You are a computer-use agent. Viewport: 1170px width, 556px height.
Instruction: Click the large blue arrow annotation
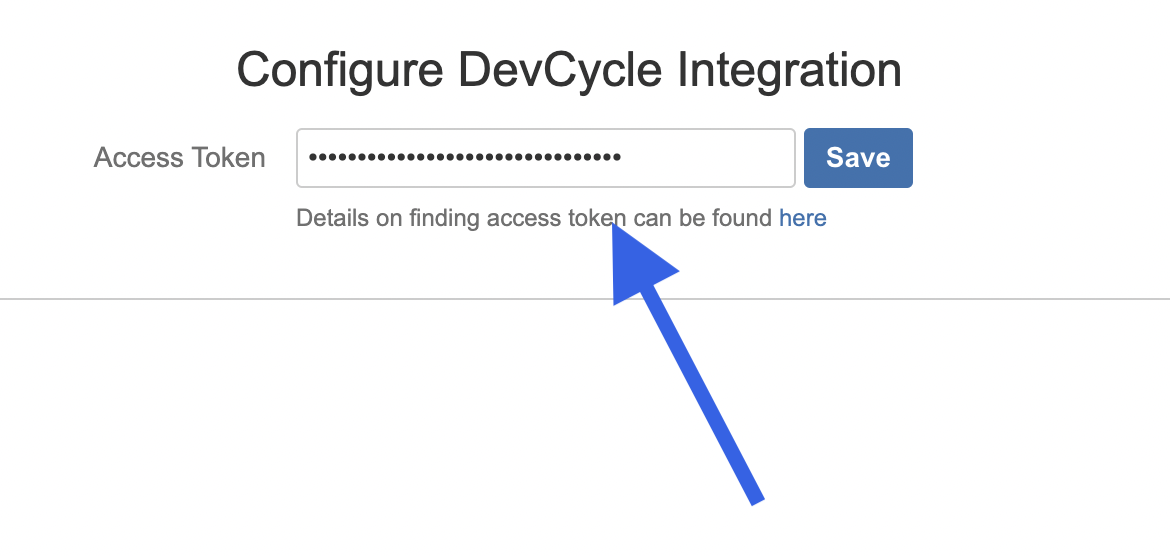(690, 380)
